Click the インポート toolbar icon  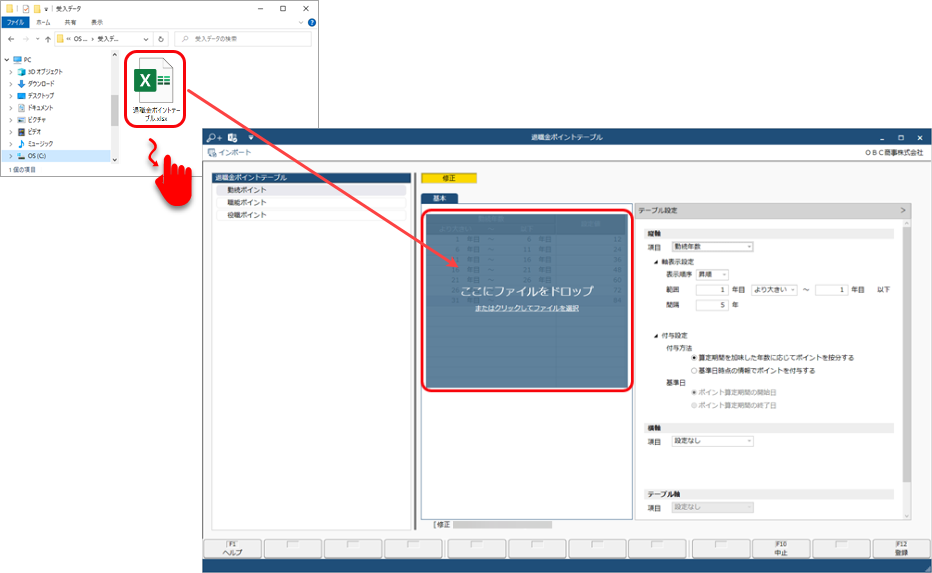tap(229, 153)
